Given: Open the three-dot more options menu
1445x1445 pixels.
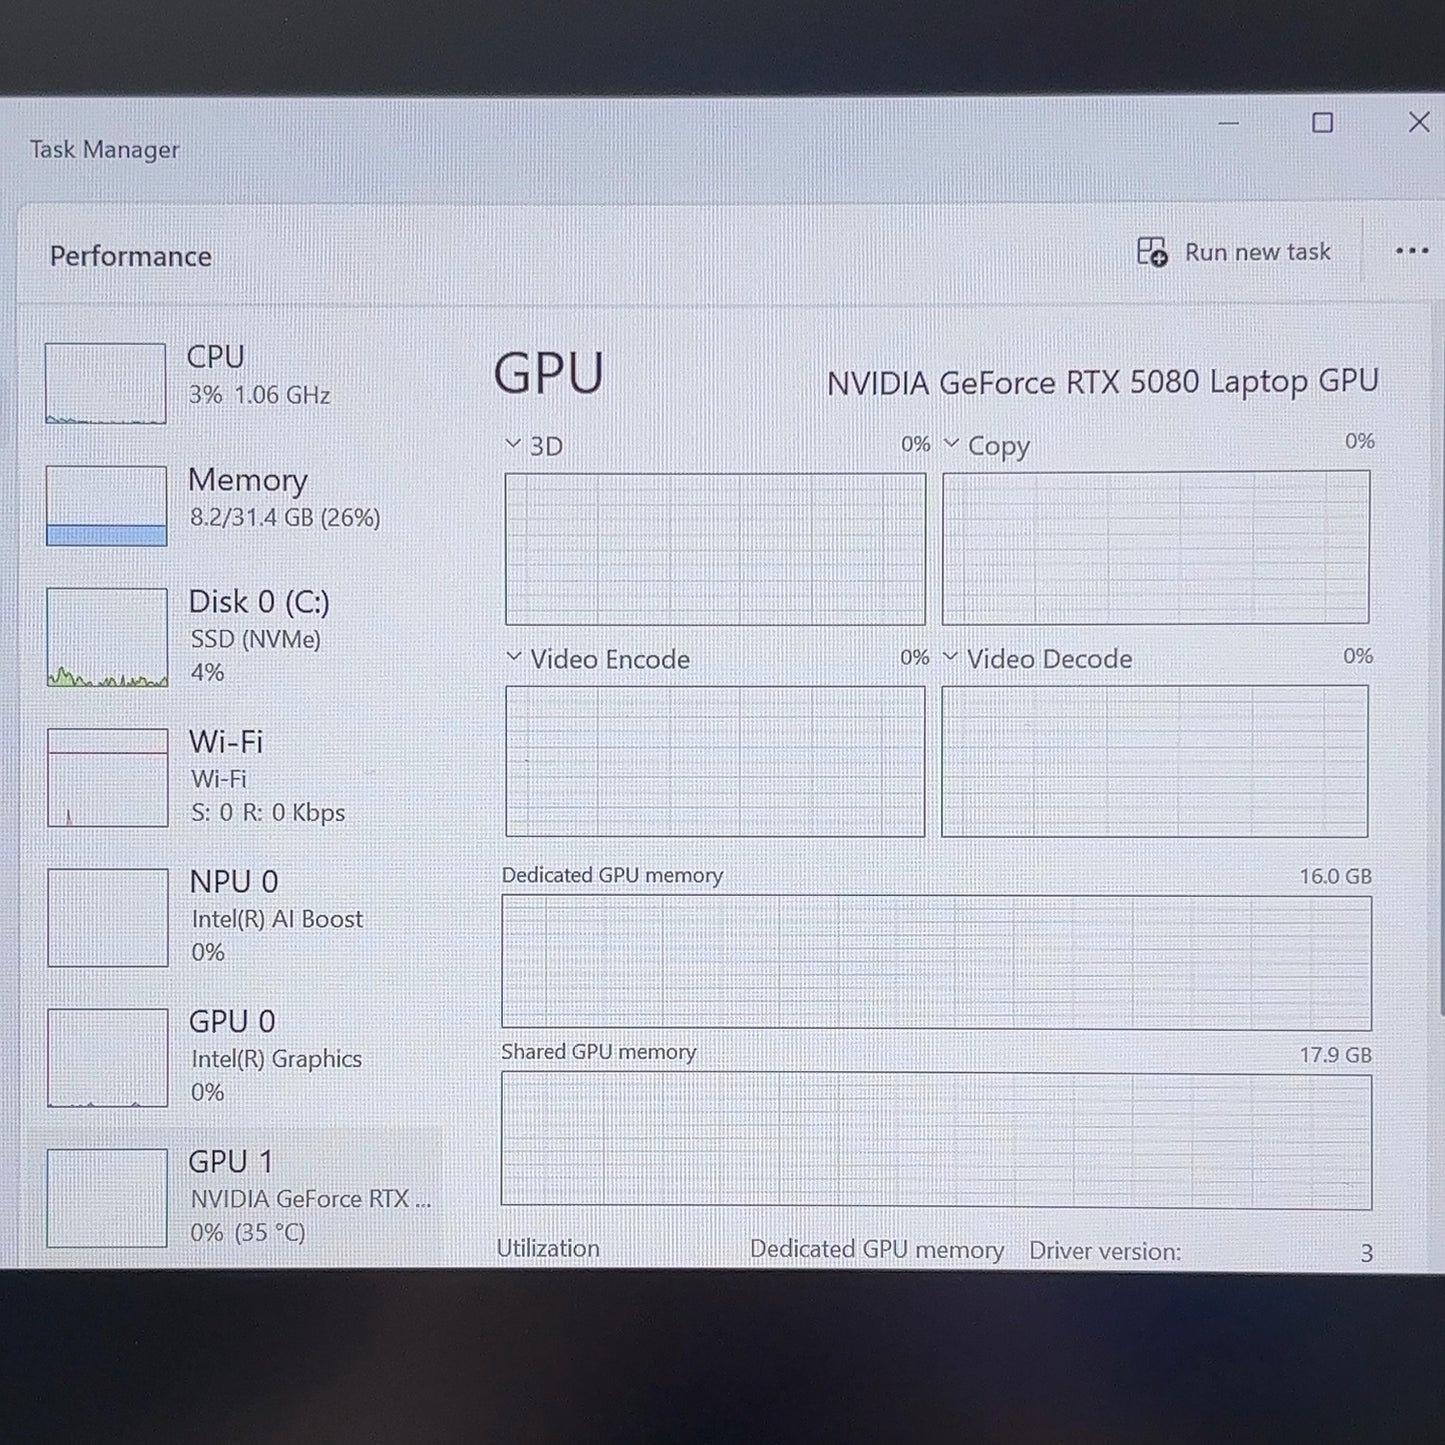Looking at the screenshot, I should (x=1412, y=251).
